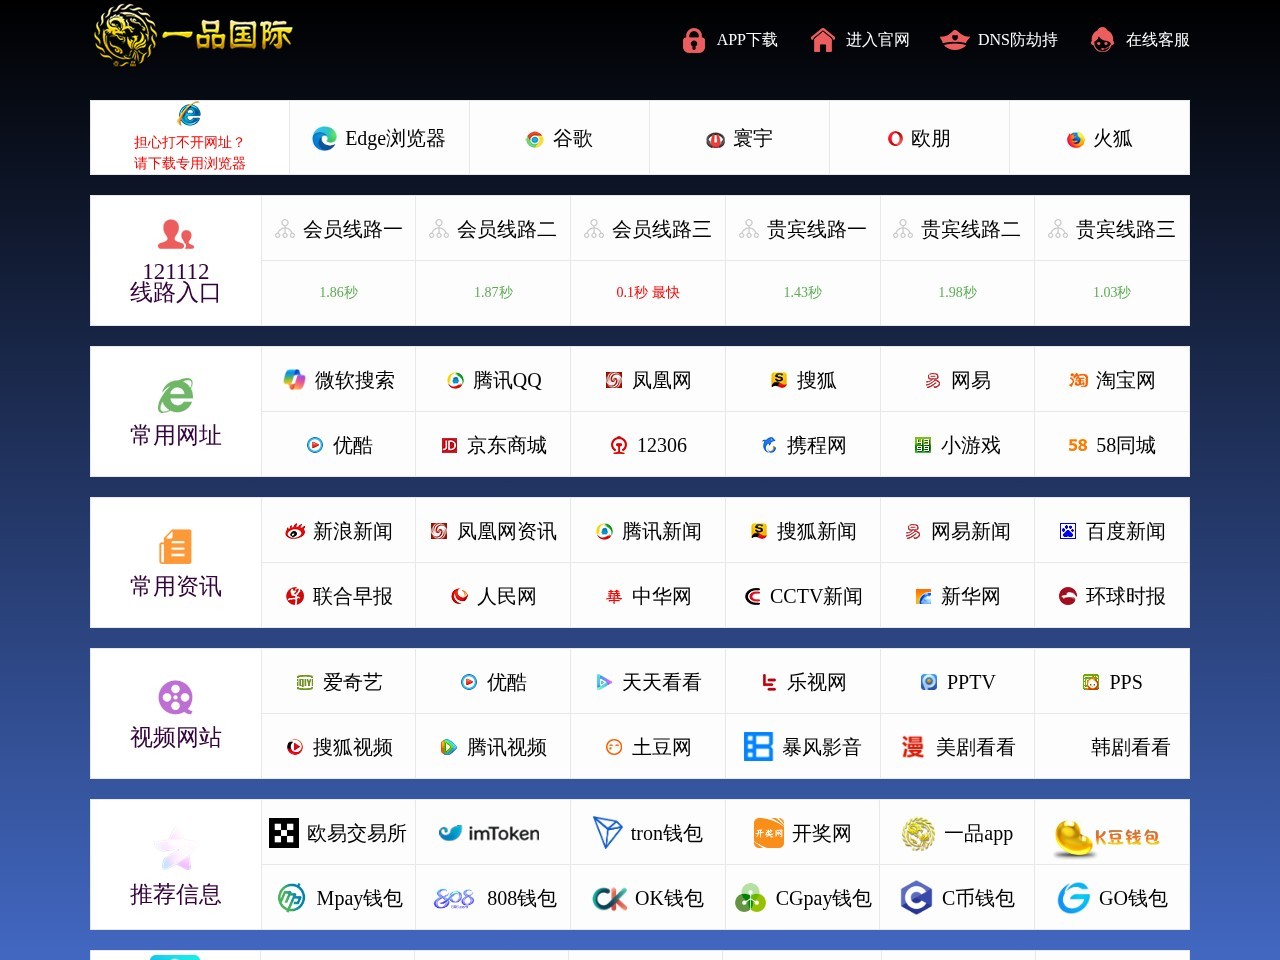Click the 火狐 Firefox icon
Viewport: 1280px width, 960px height.
pyautogui.click(x=1075, y=140)
